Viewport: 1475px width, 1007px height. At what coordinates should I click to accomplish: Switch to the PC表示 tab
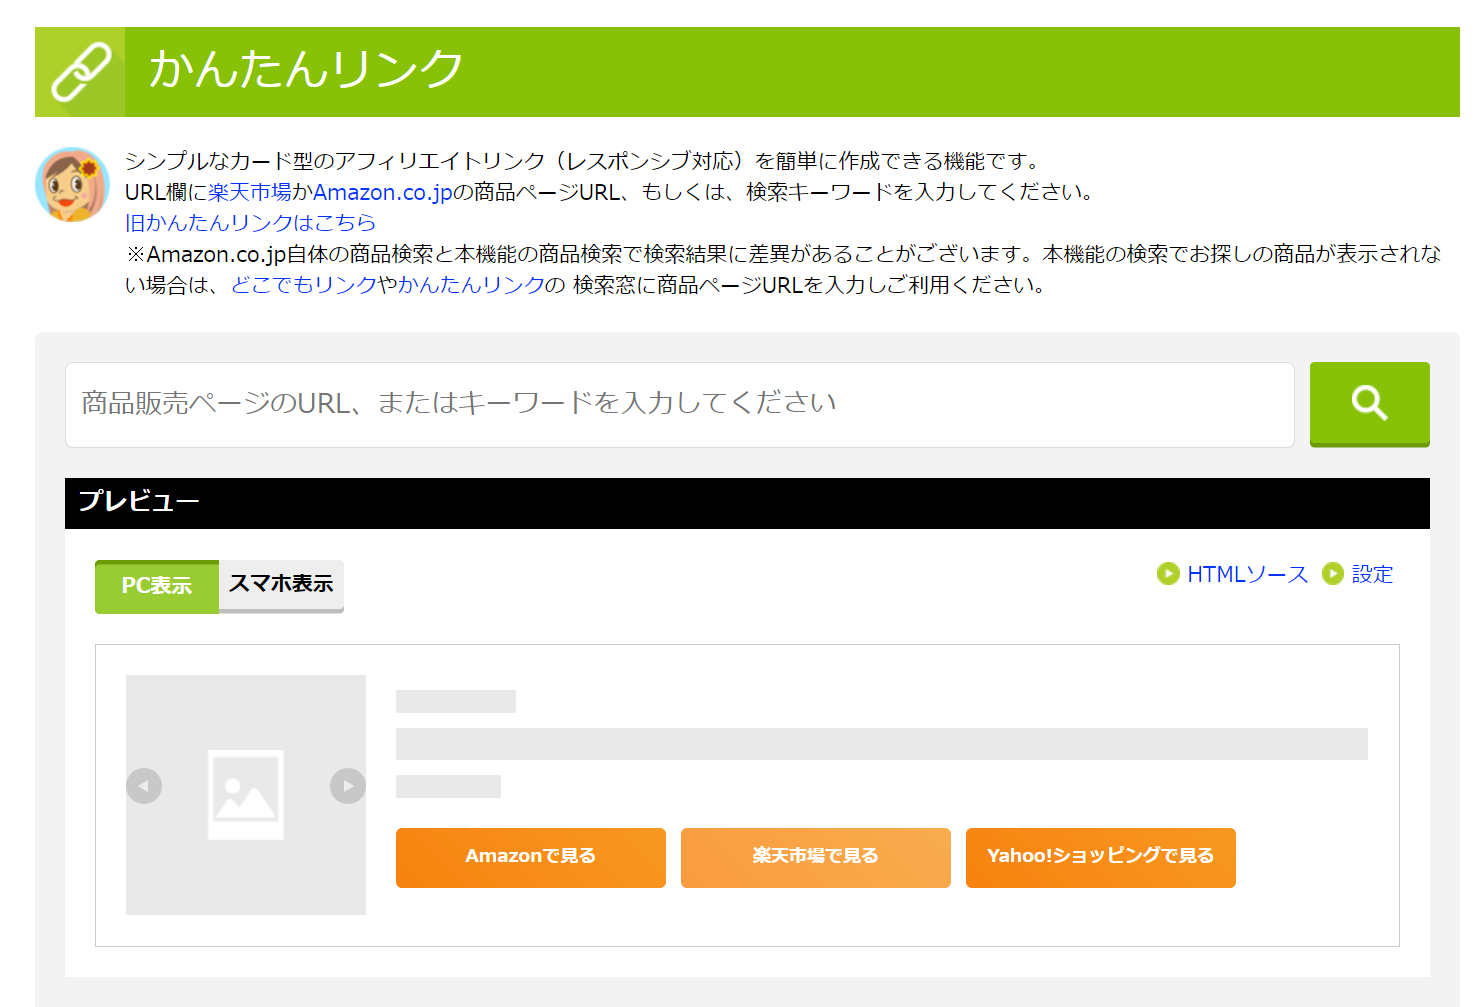click(x=157, y=586)
